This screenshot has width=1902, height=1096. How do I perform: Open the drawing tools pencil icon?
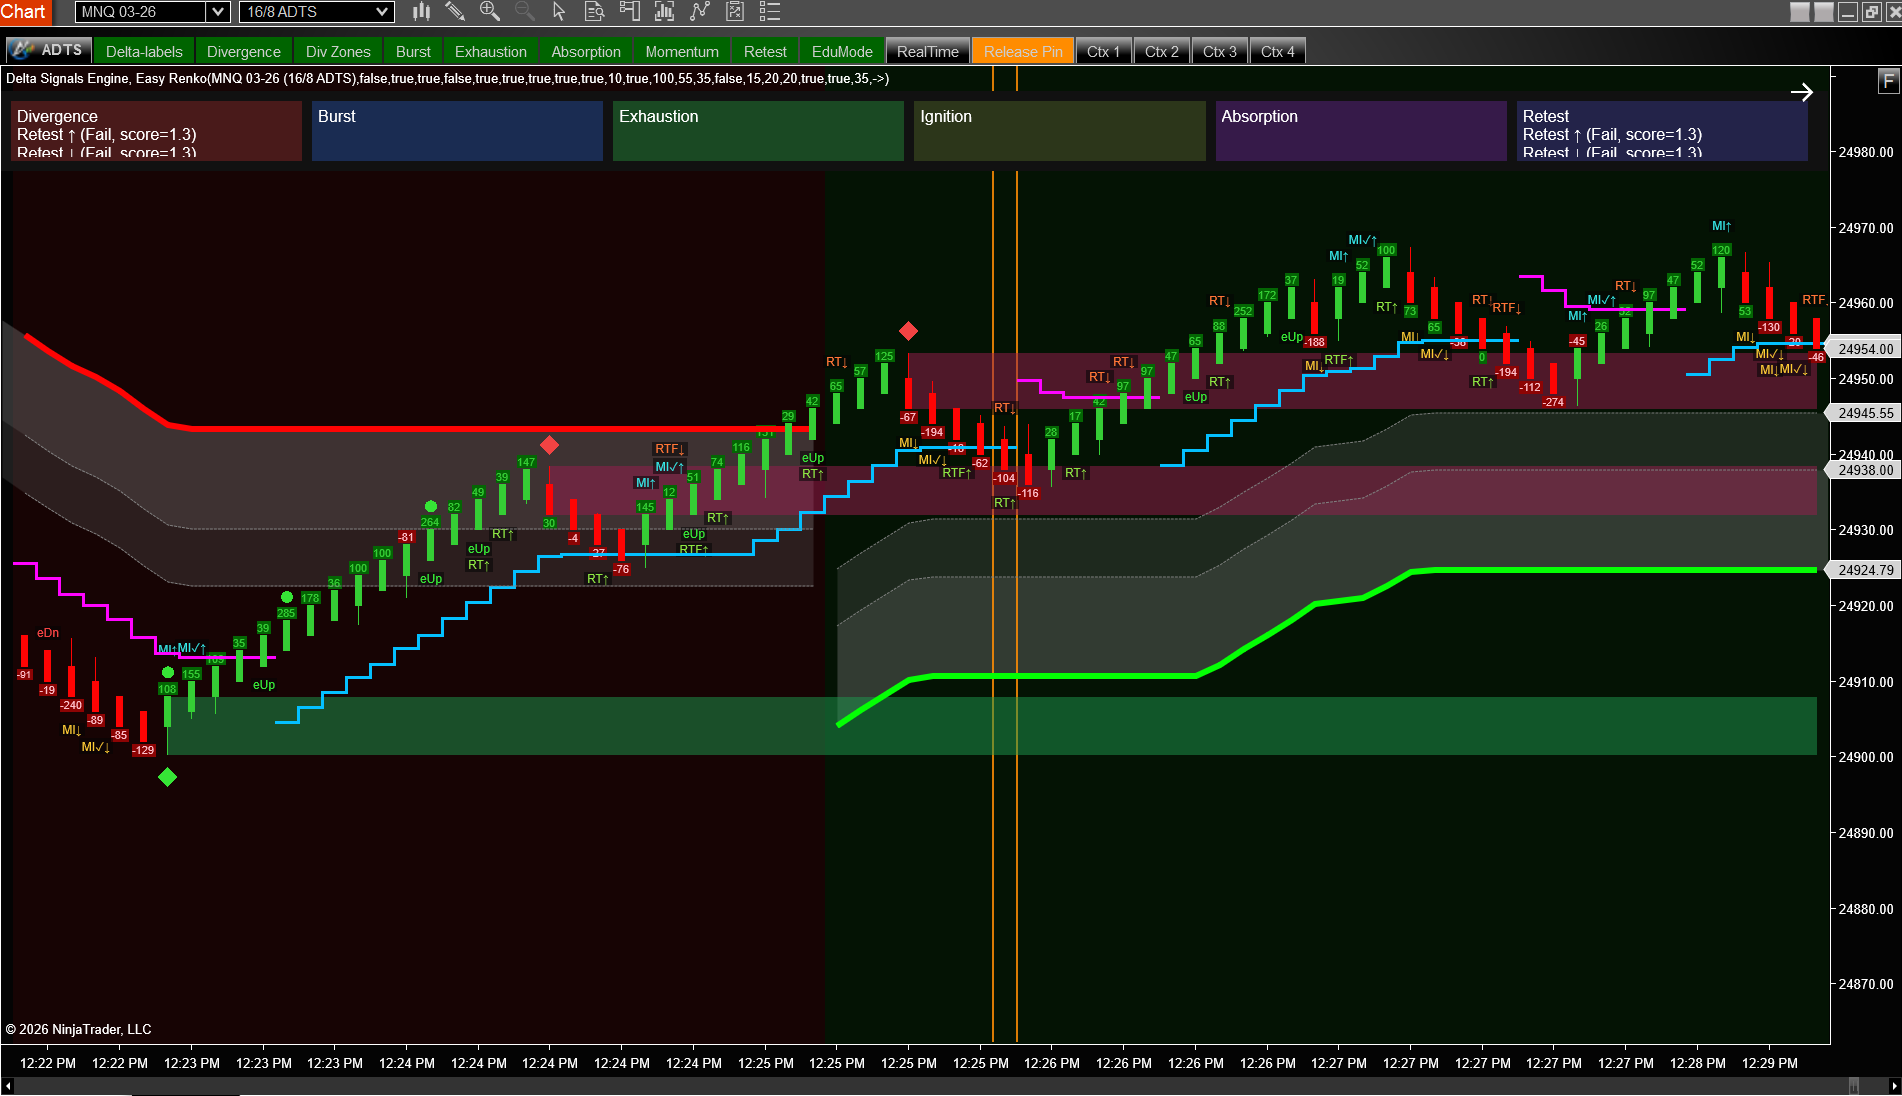[456, 12]
